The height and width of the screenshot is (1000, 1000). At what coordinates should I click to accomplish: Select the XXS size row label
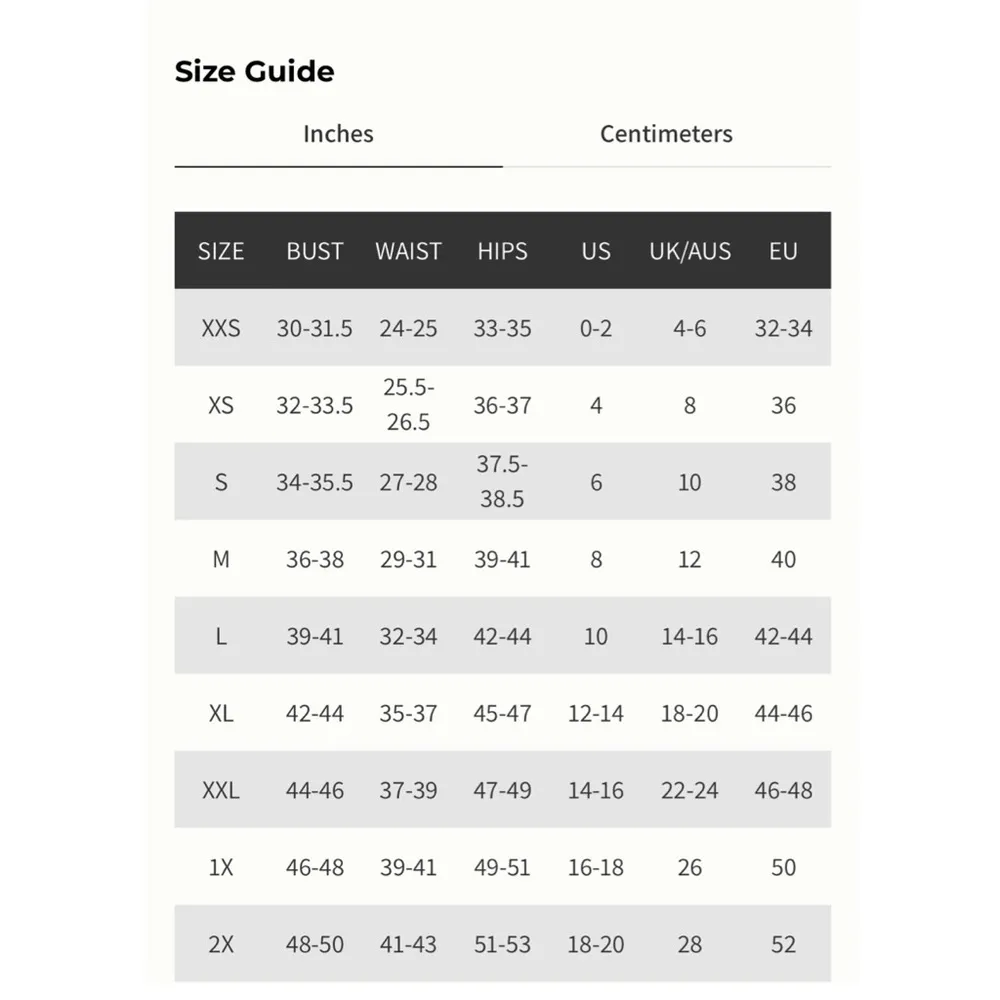(x=221, y=328)
